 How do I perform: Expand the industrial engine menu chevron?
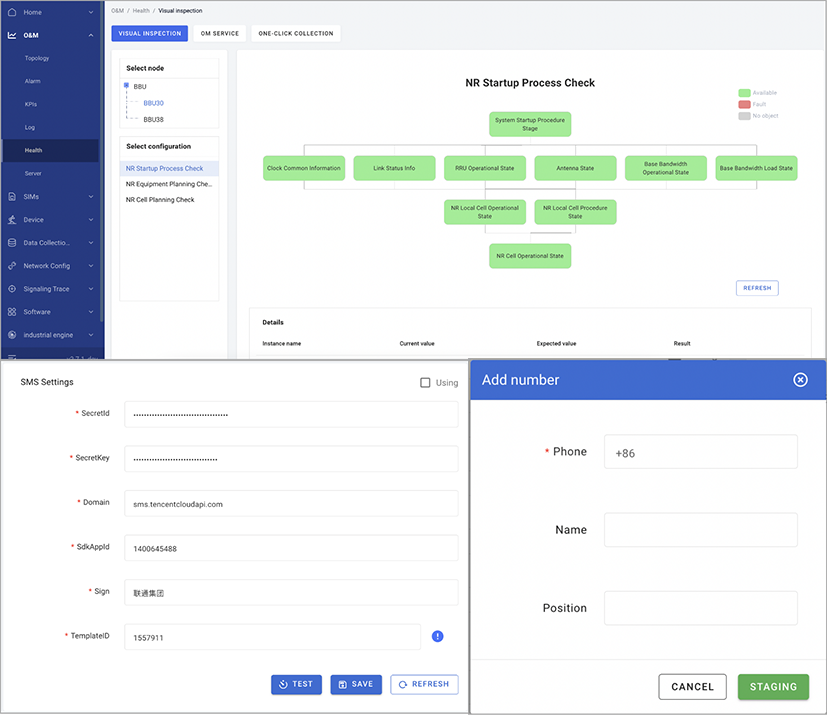pos(91,335)
